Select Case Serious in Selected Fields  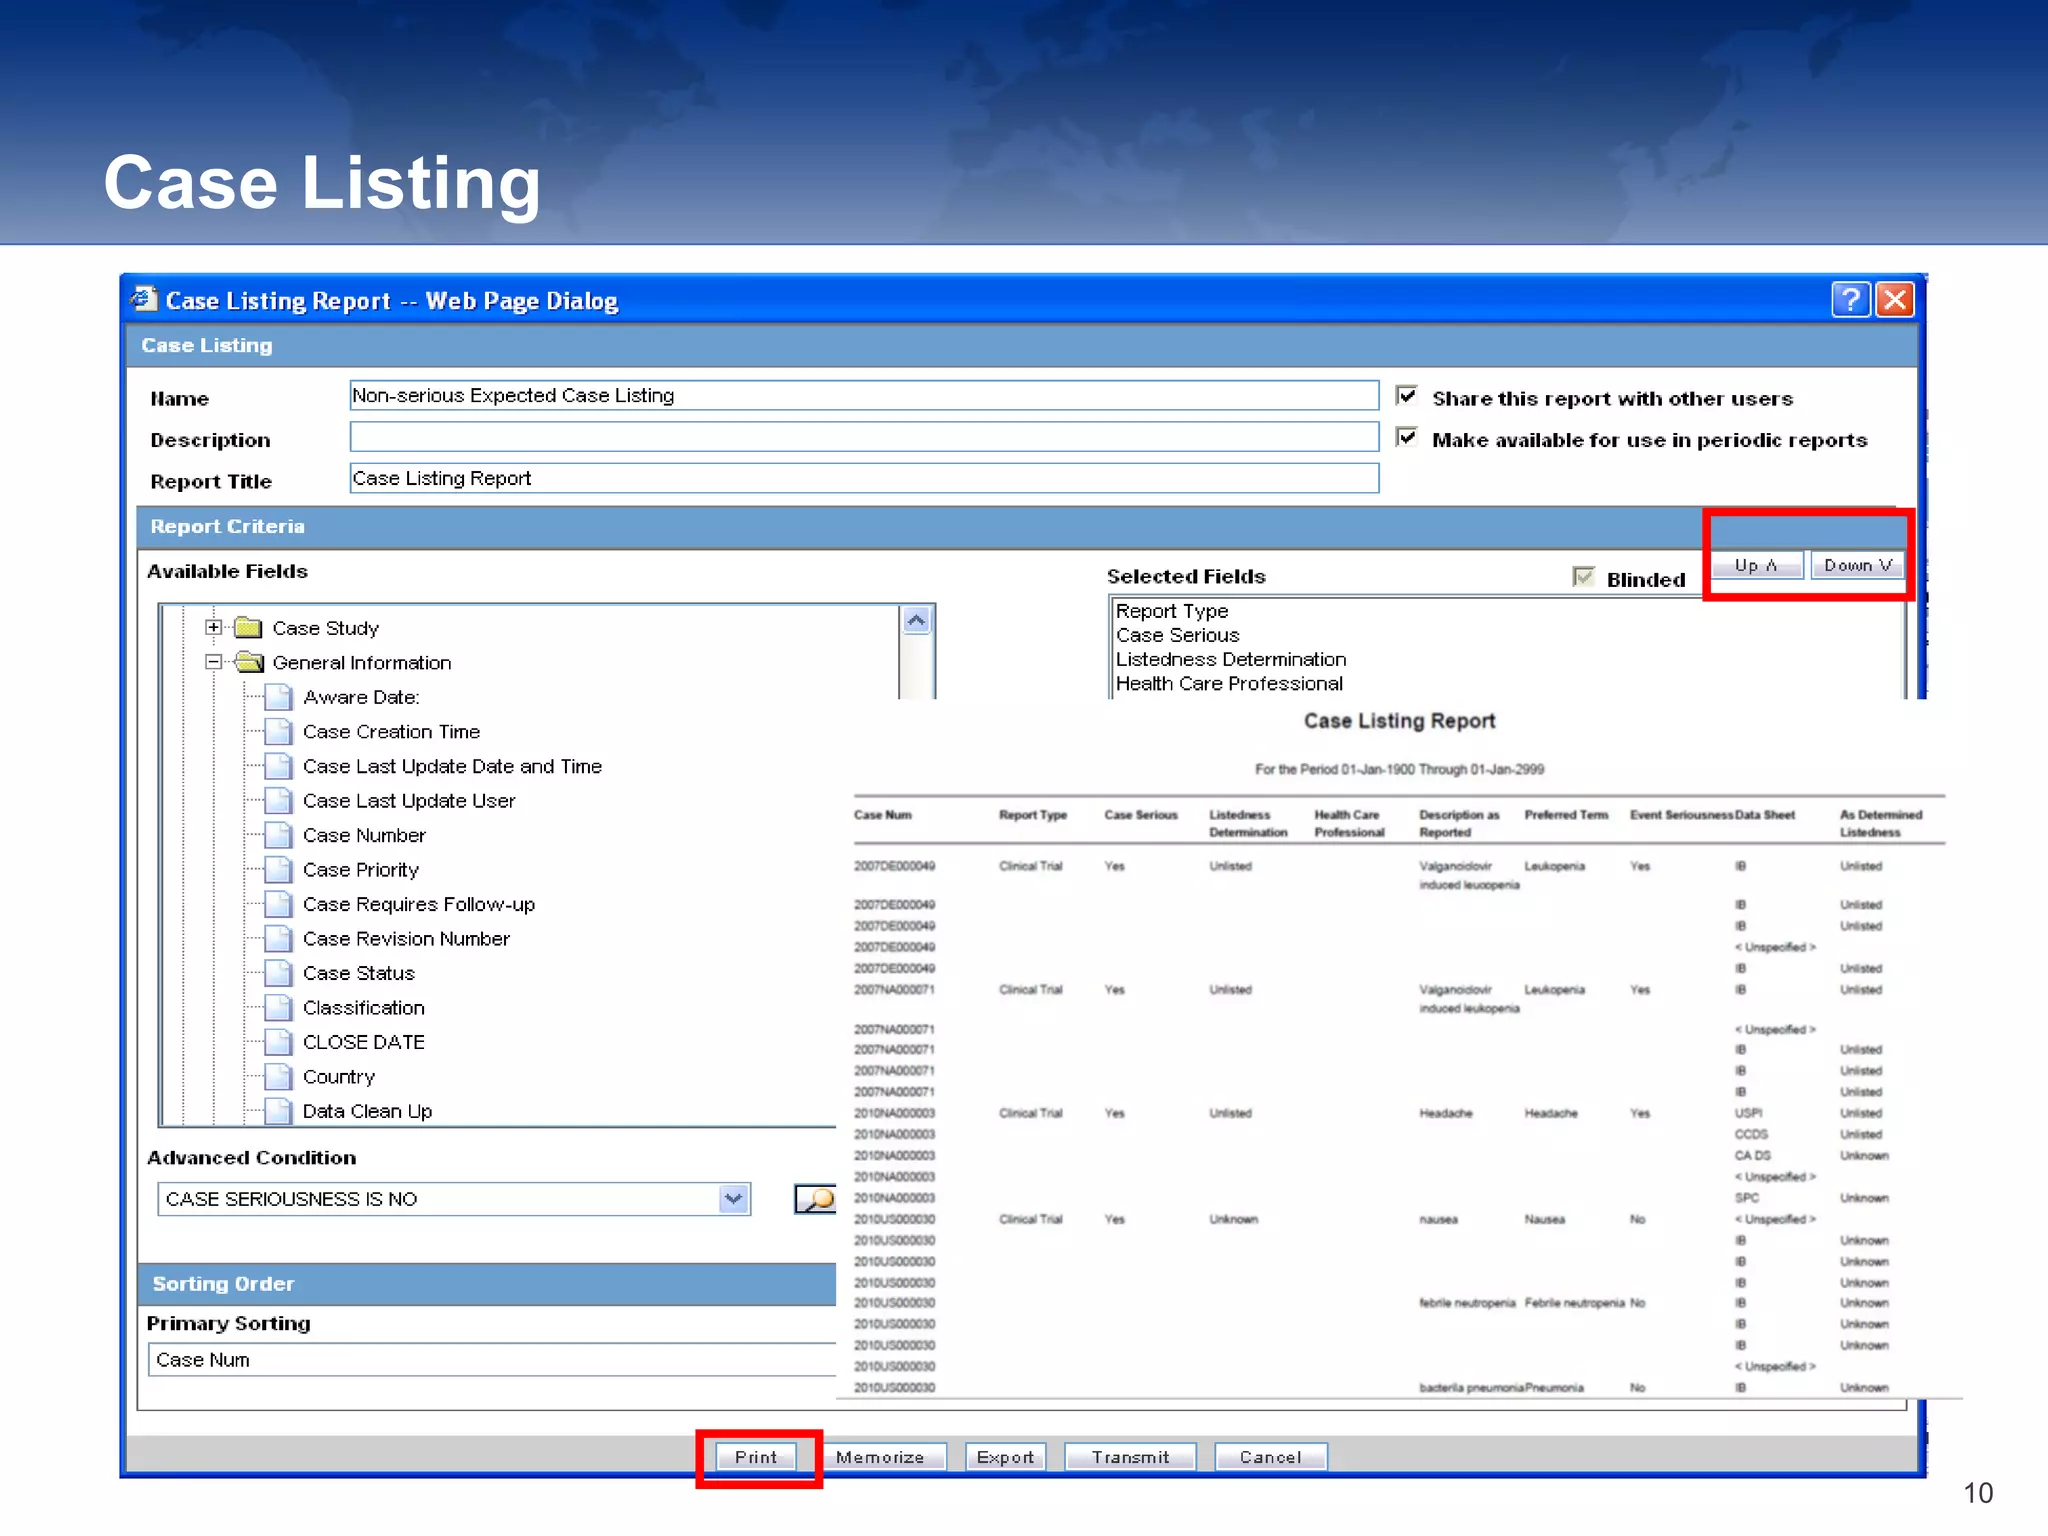pos(1177,635)
